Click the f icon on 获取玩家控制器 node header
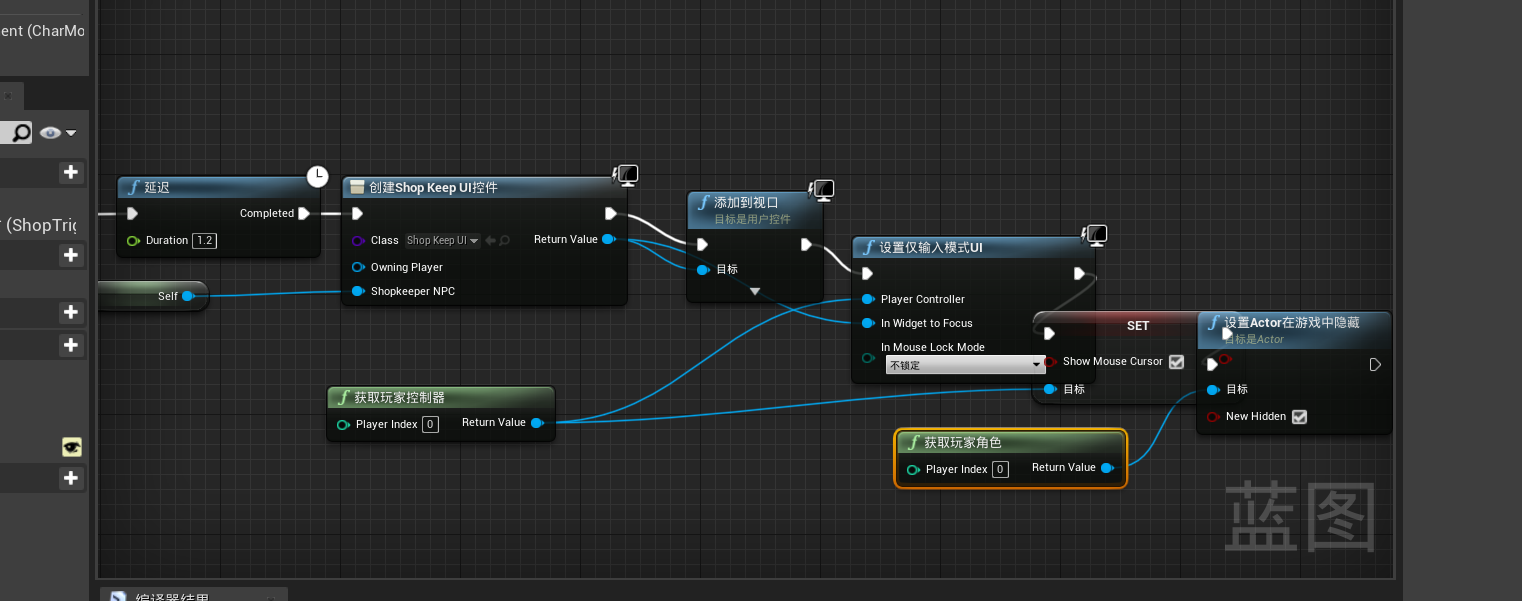The image size is (1522, 601). click(x=343, y=396)
